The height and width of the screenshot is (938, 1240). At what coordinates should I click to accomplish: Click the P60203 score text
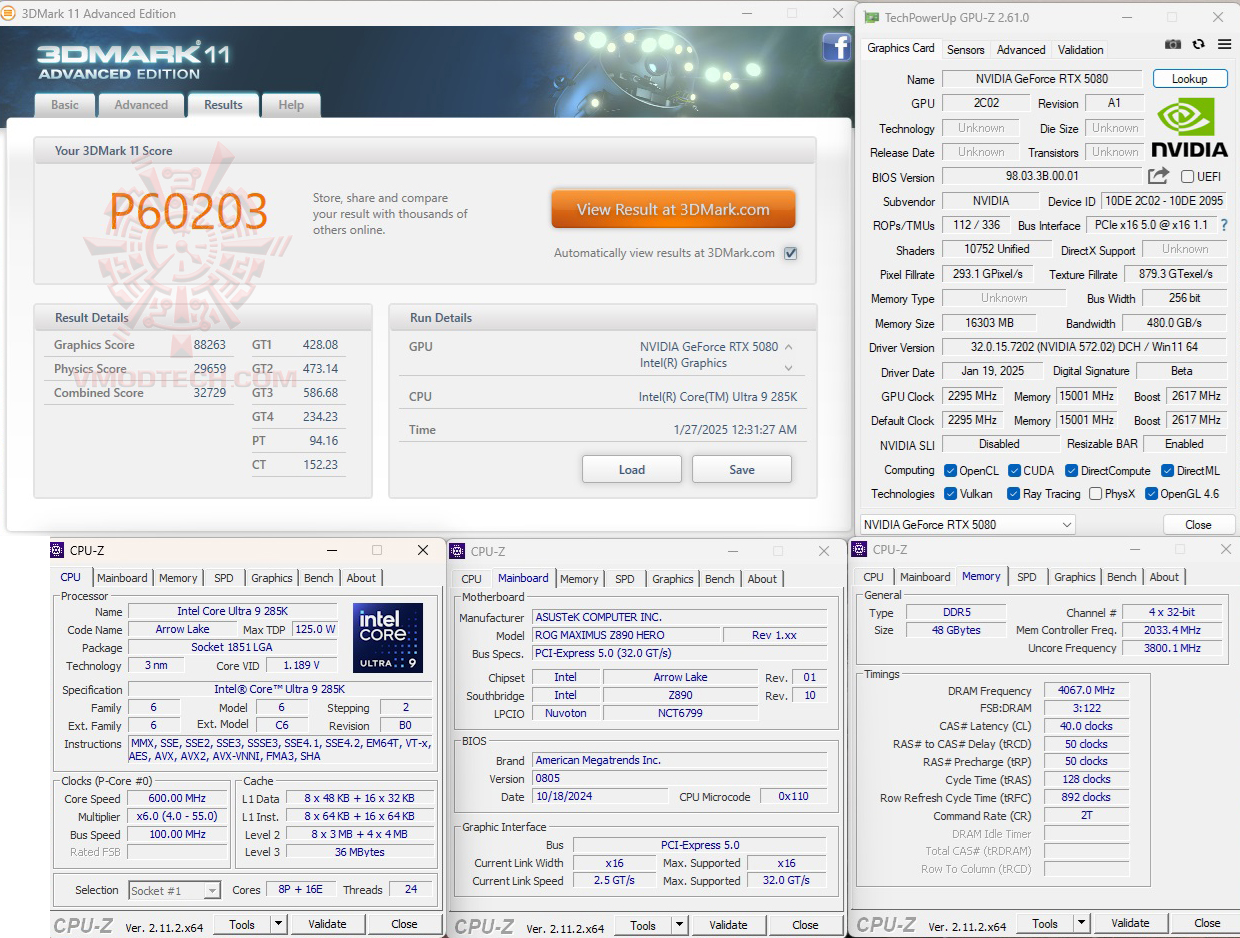coord(188,211)
